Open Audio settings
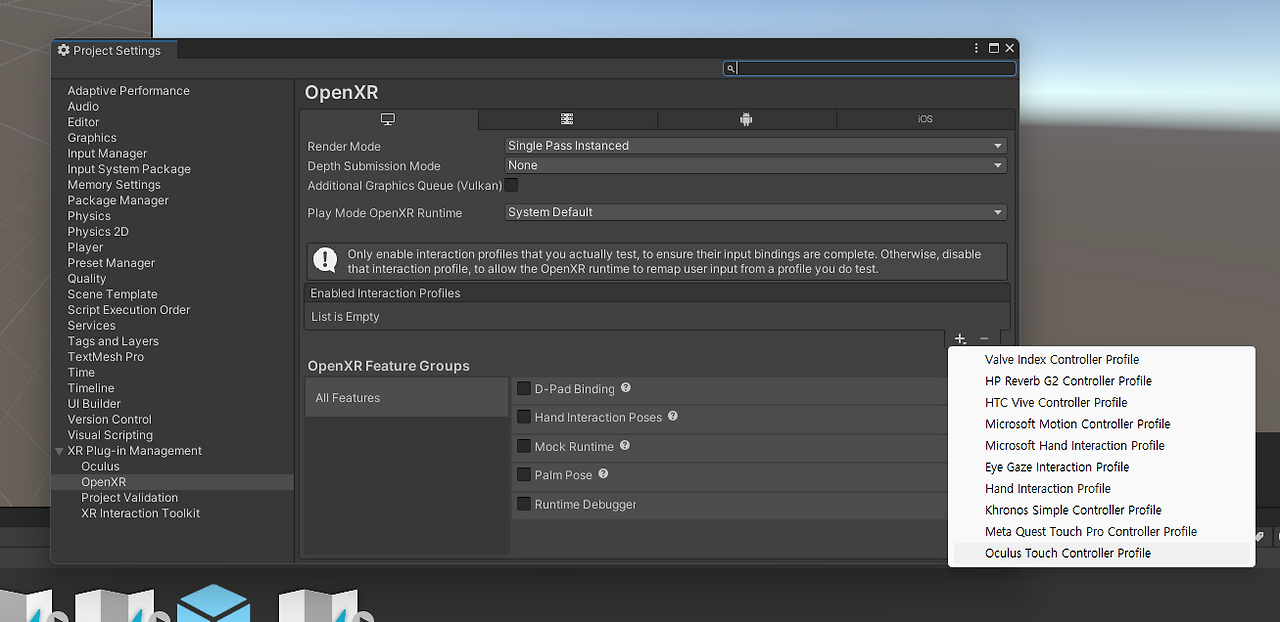This screenshot has width=1280, height=622. [83, 107]
